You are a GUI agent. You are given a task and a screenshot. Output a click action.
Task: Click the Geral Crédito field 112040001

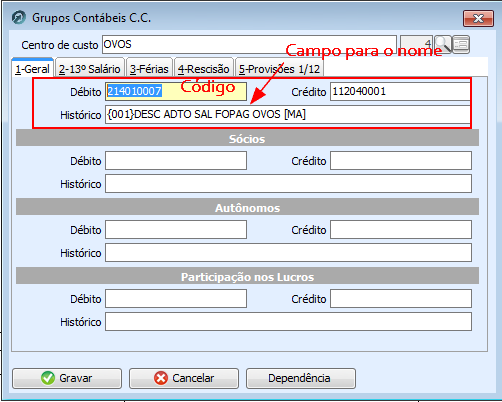coord(400,91)
